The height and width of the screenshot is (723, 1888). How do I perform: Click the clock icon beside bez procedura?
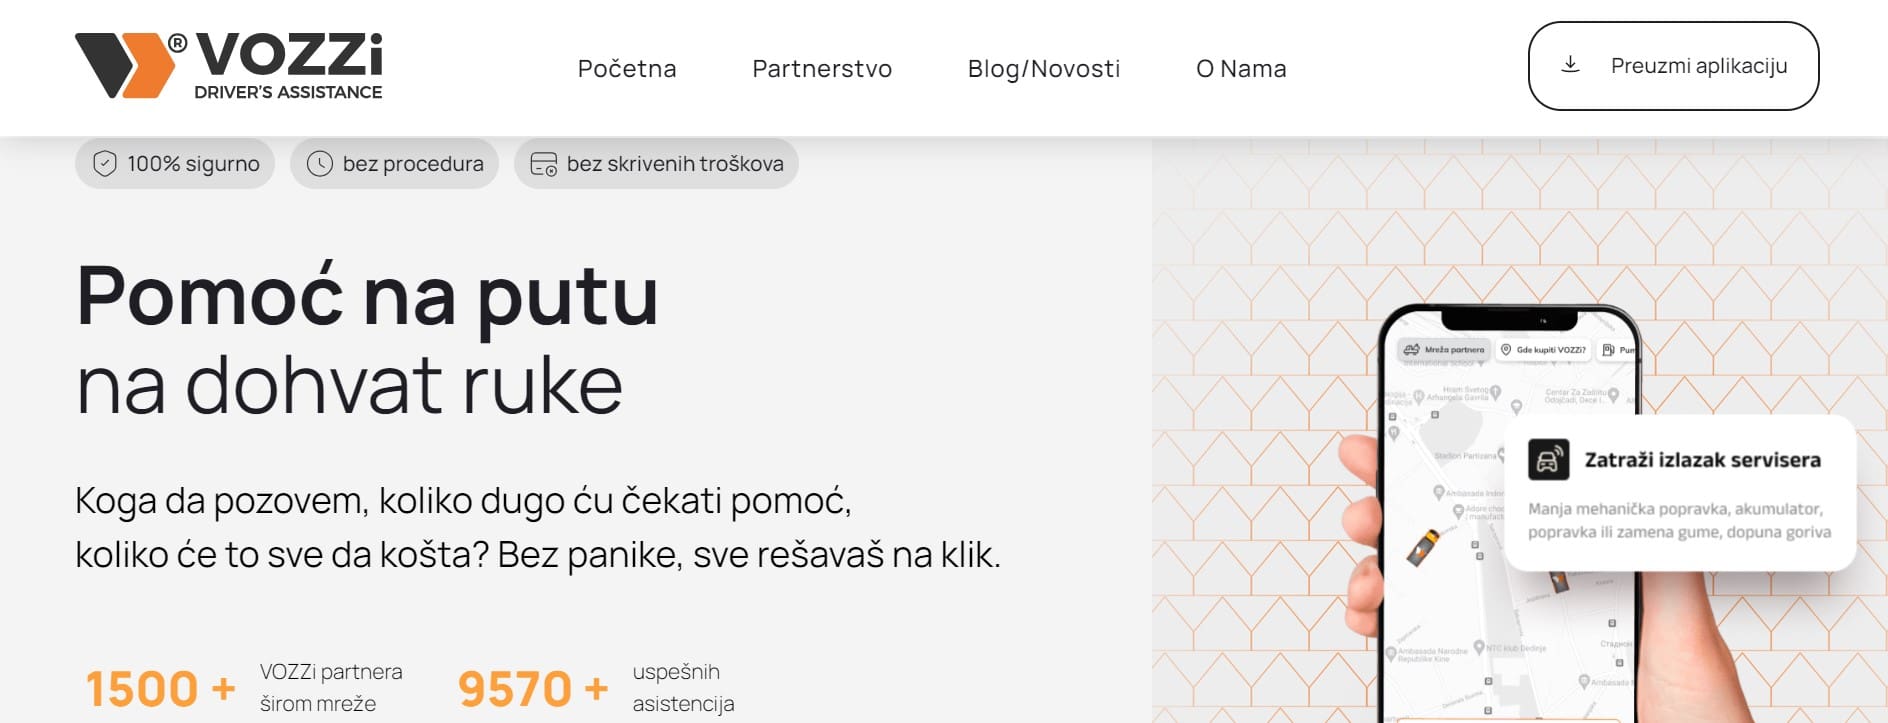click(320, 164)
